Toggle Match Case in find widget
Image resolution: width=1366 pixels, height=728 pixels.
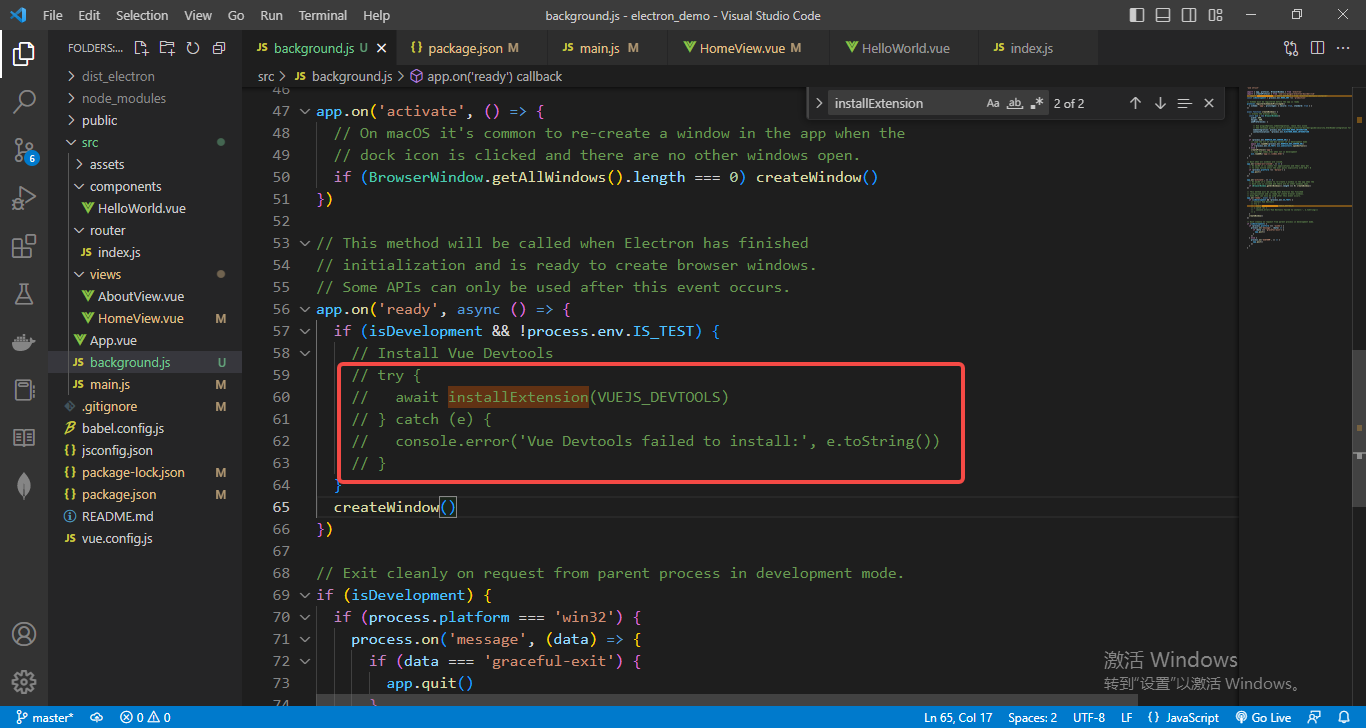click(x=993, y=103)
